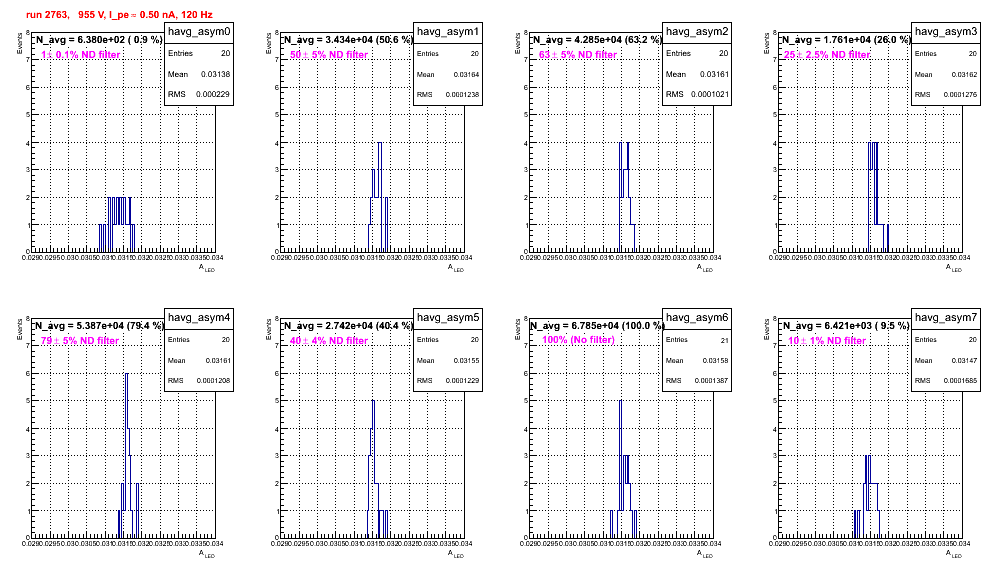Click the N_avg = 6.785e+04 label

pos(596,325)
